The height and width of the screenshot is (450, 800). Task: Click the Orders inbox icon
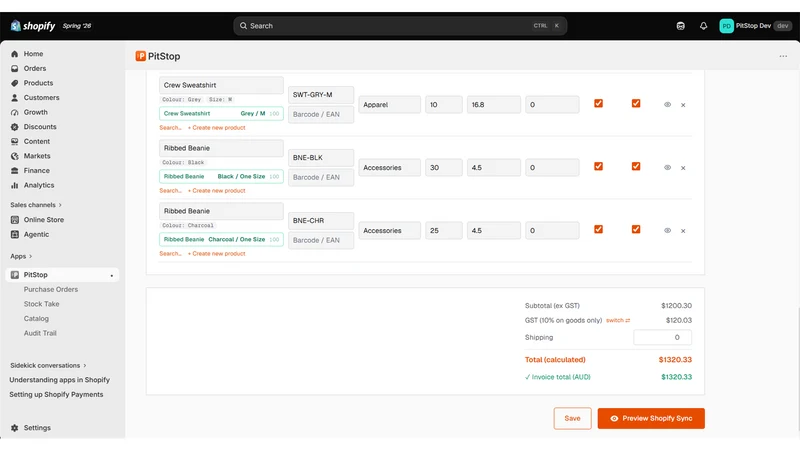point(14,68)
